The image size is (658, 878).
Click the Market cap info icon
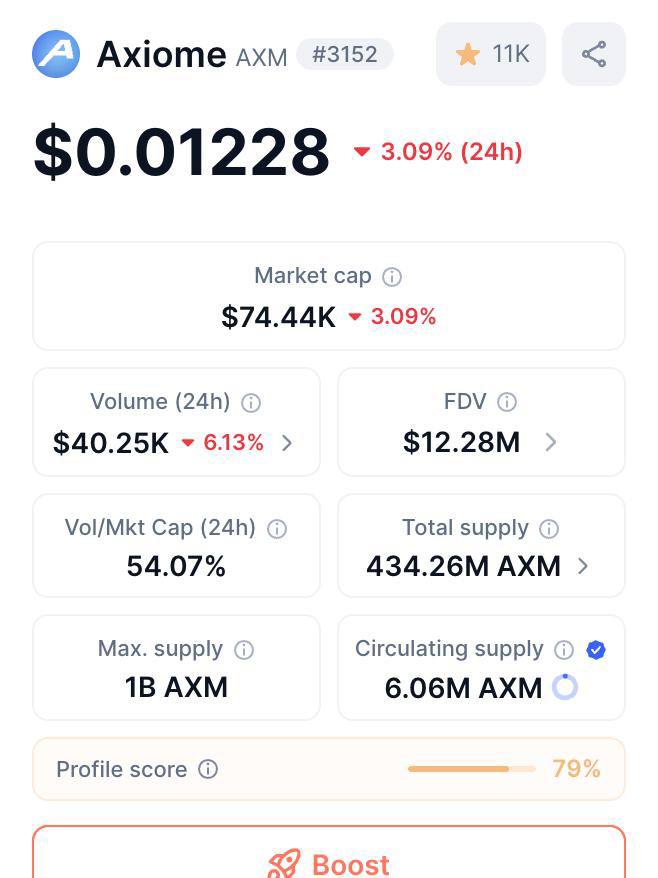click(x=393, y=277)
